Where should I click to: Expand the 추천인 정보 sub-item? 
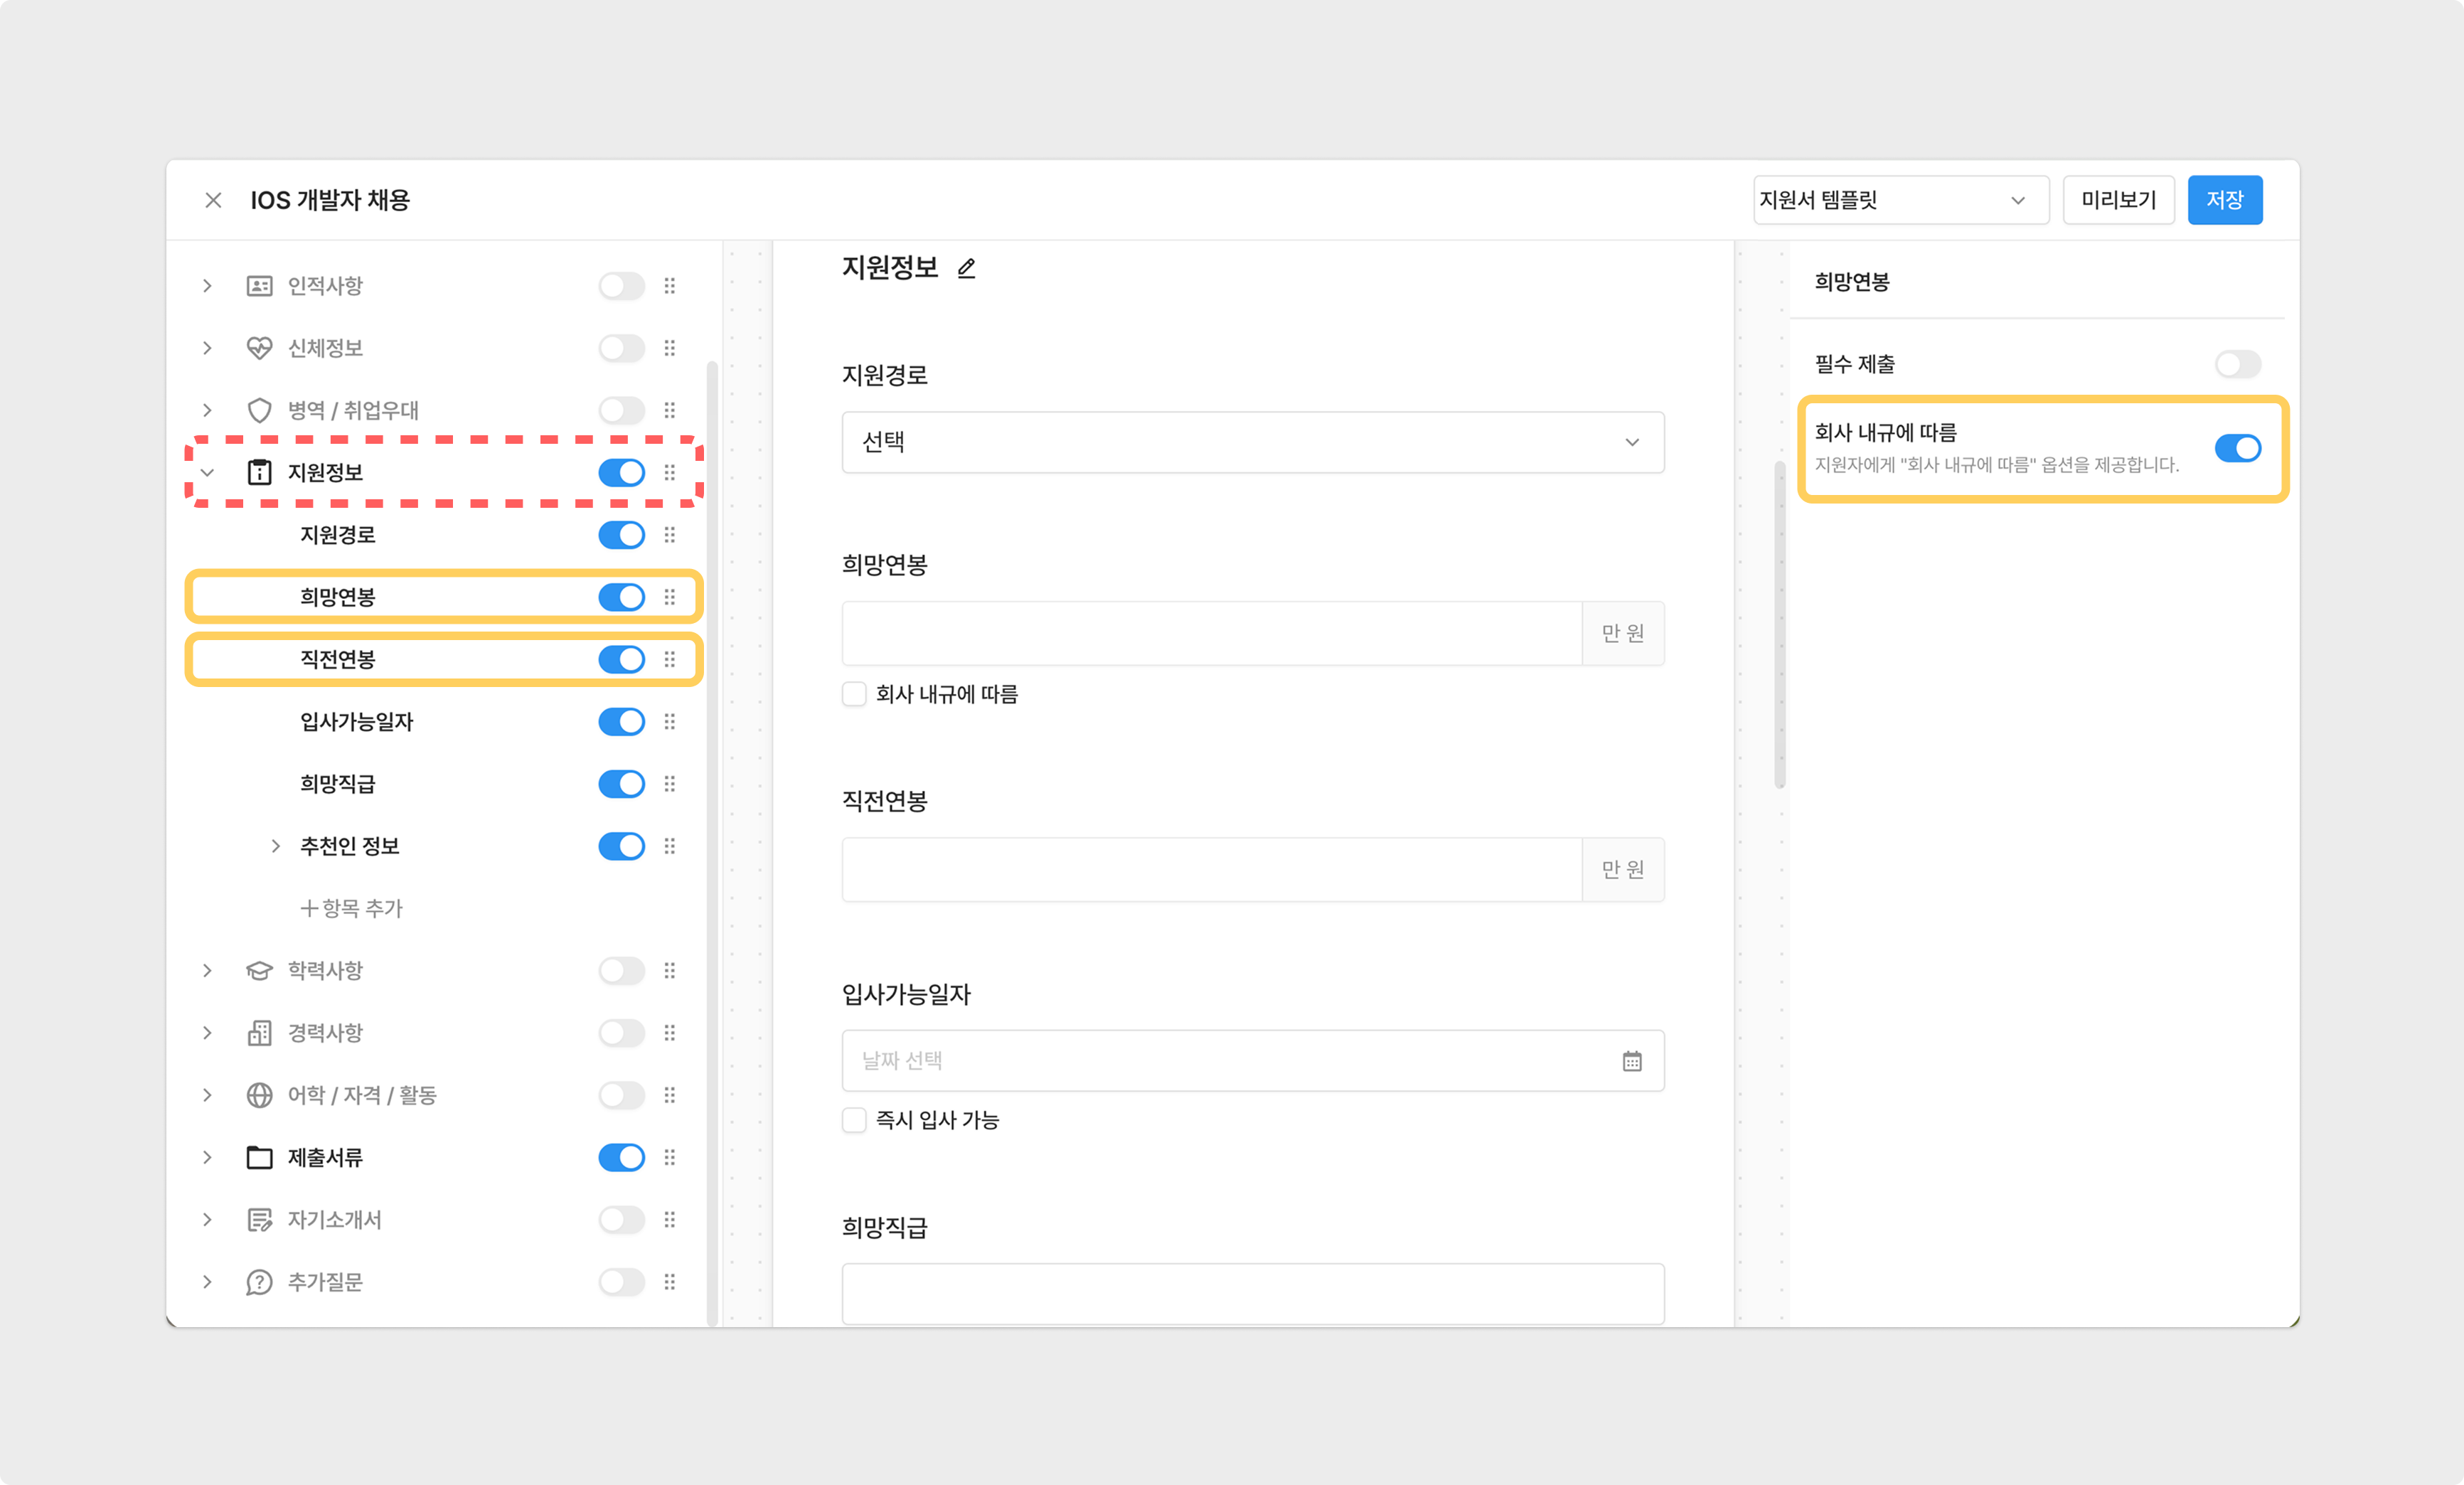[275, 846]
